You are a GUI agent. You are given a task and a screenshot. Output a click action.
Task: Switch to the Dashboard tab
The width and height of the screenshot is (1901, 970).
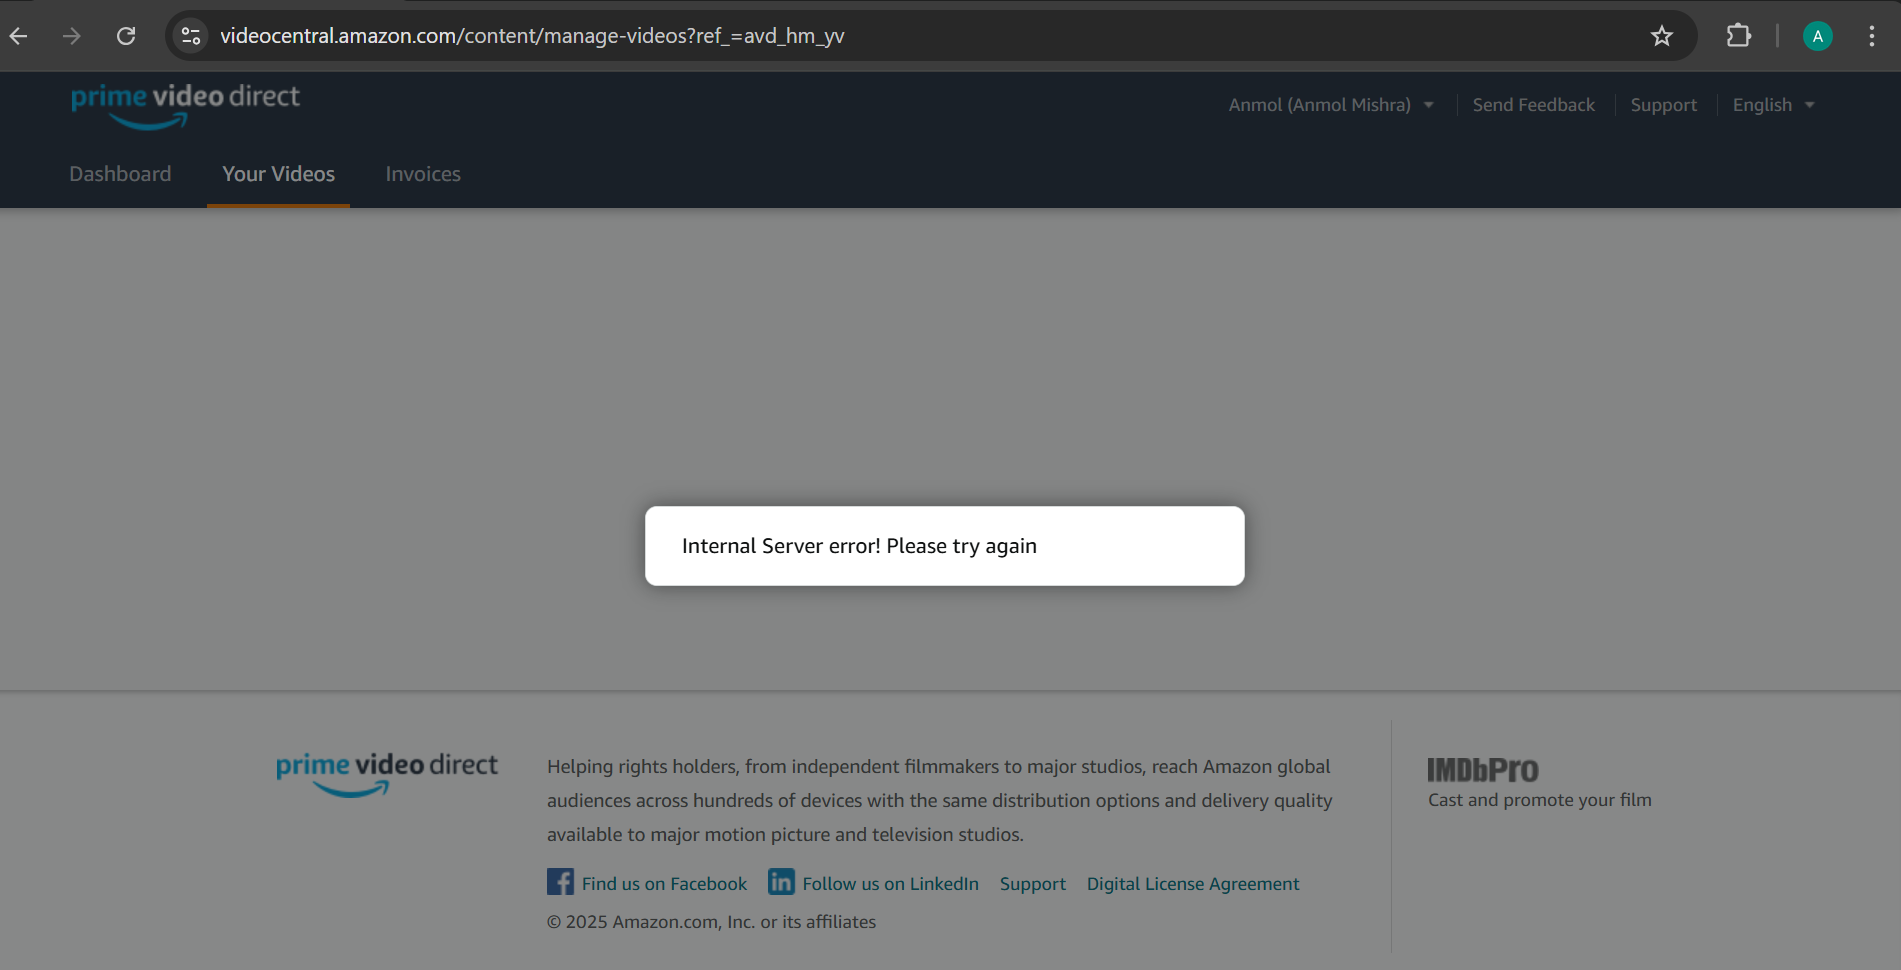click(120, 174)
